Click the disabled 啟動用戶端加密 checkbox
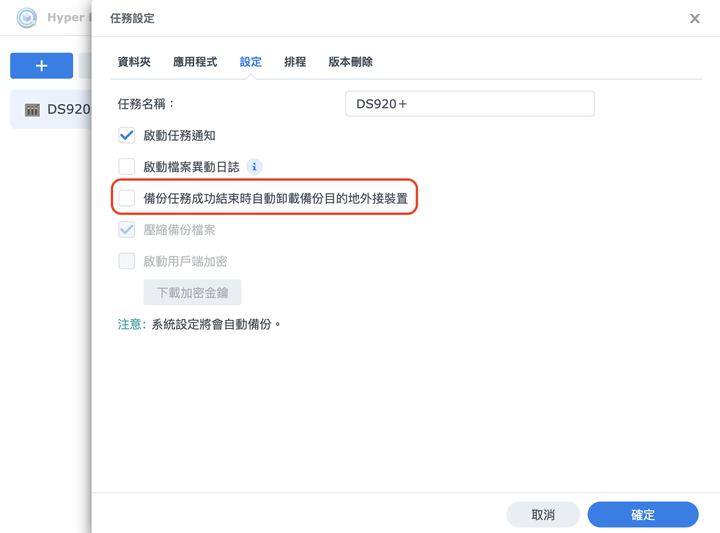 pos(127,261)
